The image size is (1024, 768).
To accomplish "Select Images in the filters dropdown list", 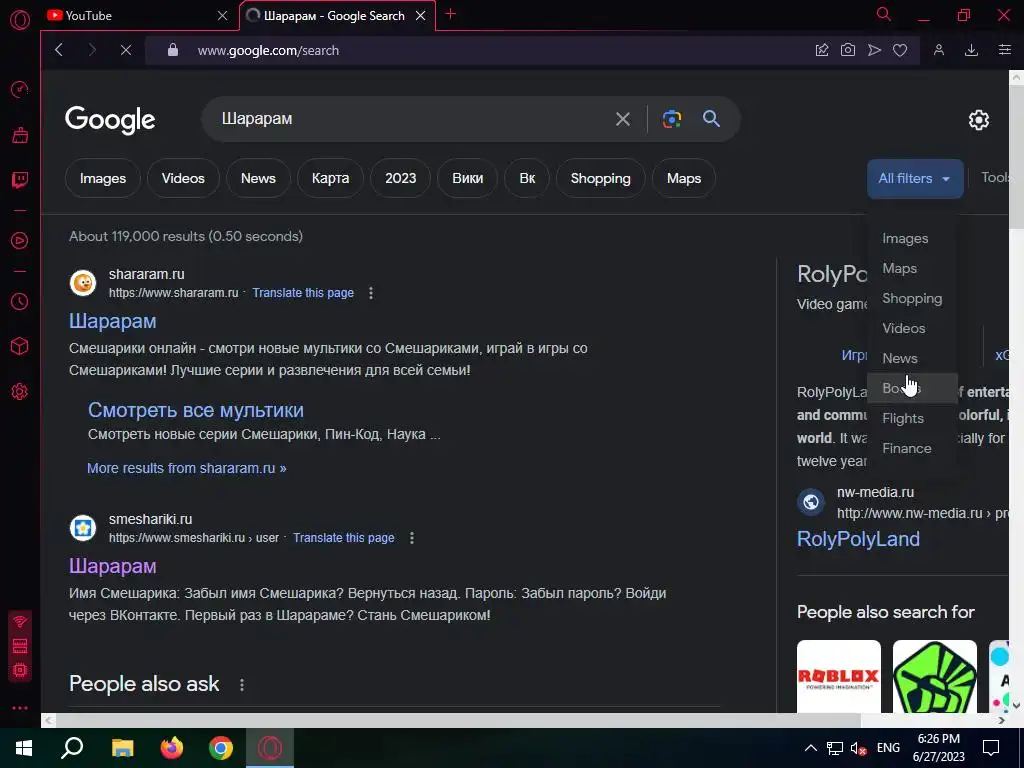I will click(x=905, y=238).
